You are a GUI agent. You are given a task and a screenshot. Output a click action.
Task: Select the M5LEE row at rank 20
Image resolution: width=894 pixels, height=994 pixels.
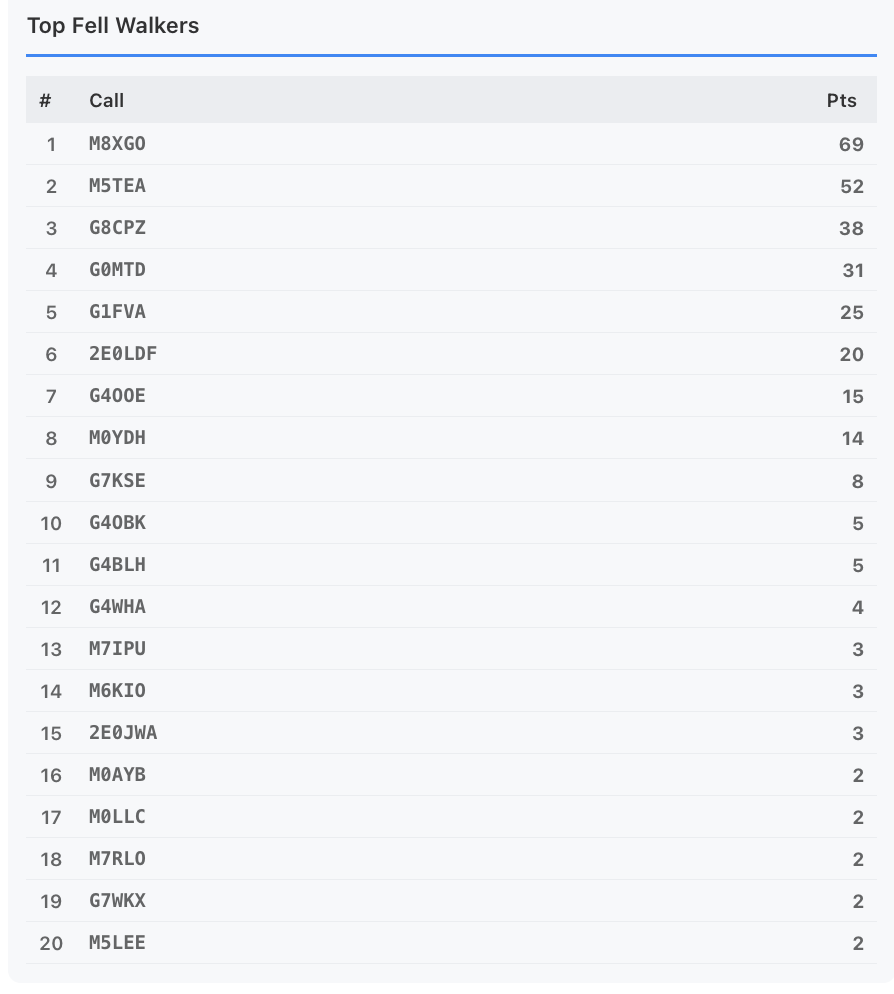tap(117, 943)
